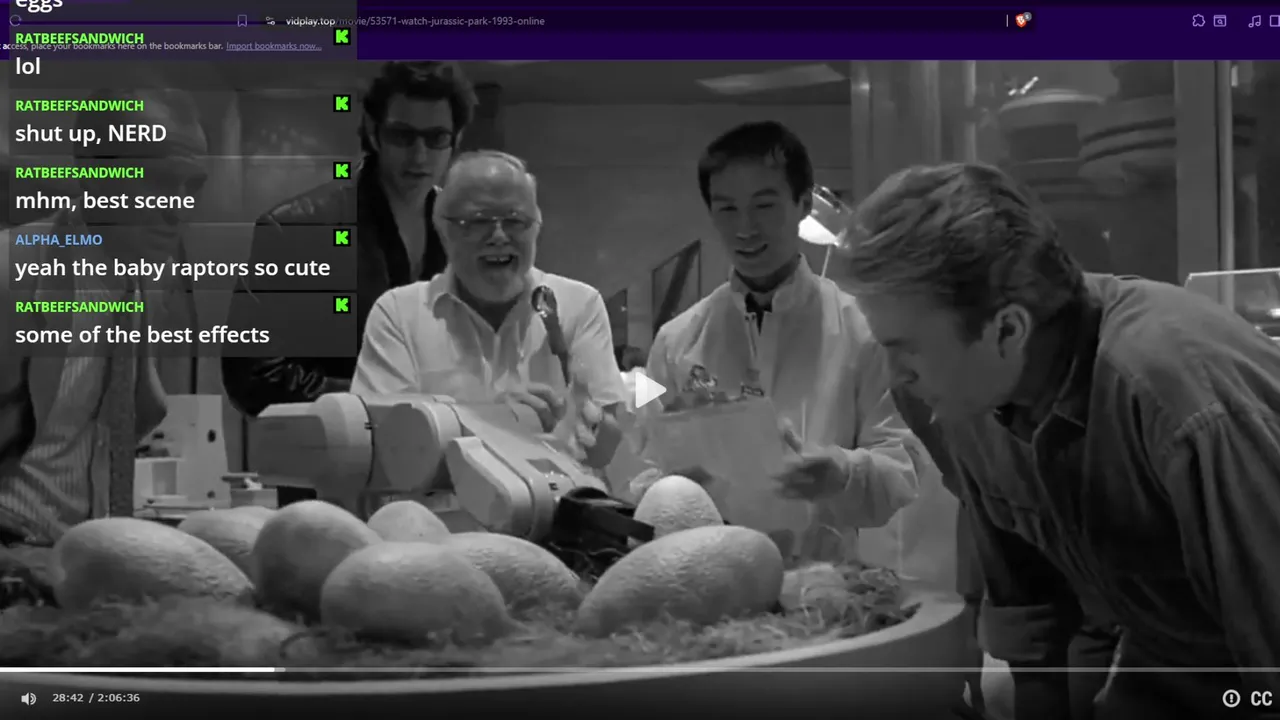
Task: Open the browser extensions puzzle icon
Action: click(1198, 21)
